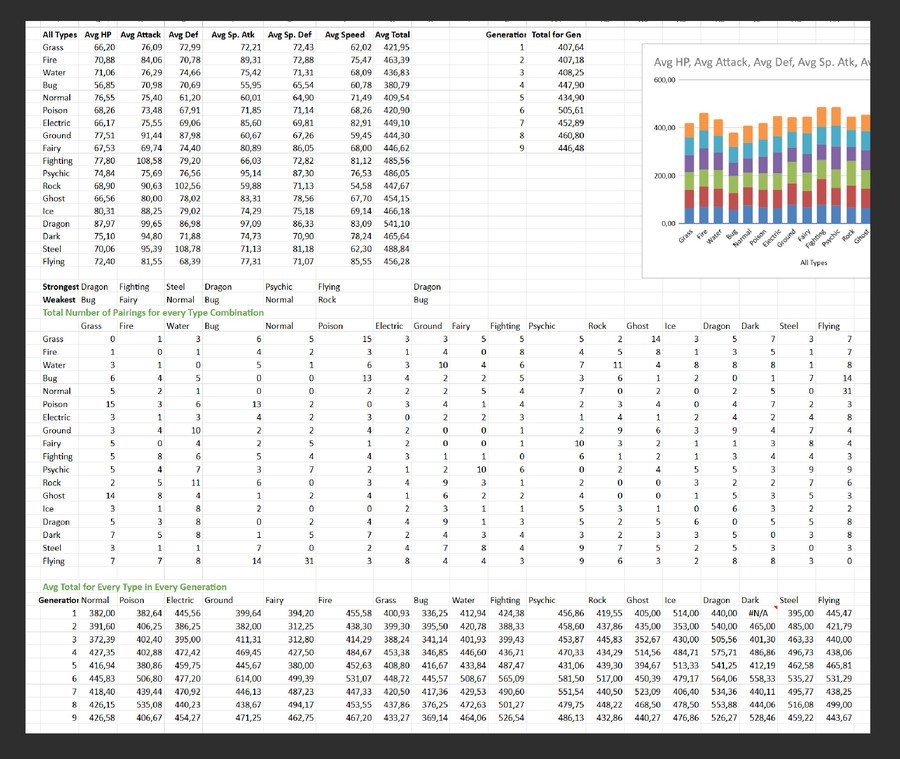Screen dimensions: 900x759
Task: Select the #N/A error cell under Dark
Action: coord(758,613)
